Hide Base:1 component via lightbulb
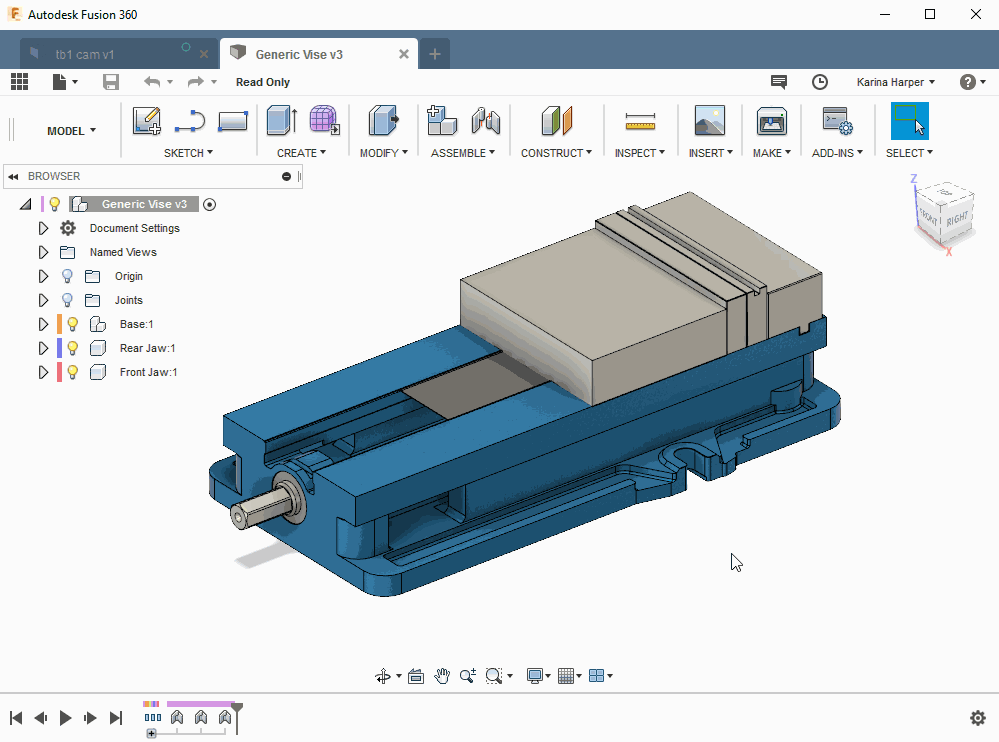Viewport: 999px width, 742px height. [x=73, y=324]
